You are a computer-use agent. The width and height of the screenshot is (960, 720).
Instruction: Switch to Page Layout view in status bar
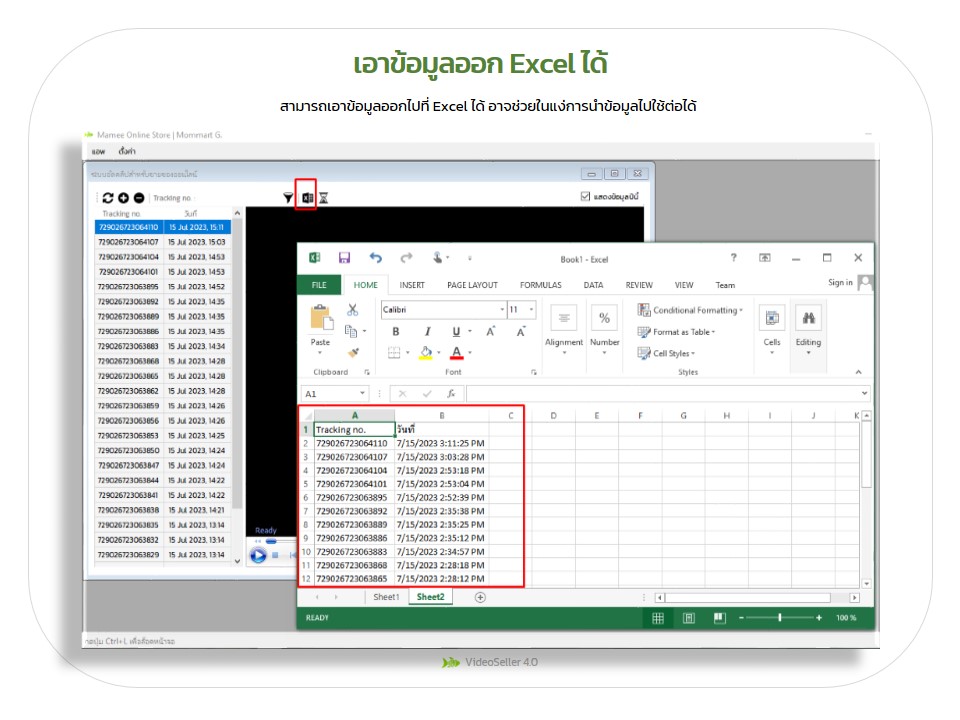[x=688, y=618]
